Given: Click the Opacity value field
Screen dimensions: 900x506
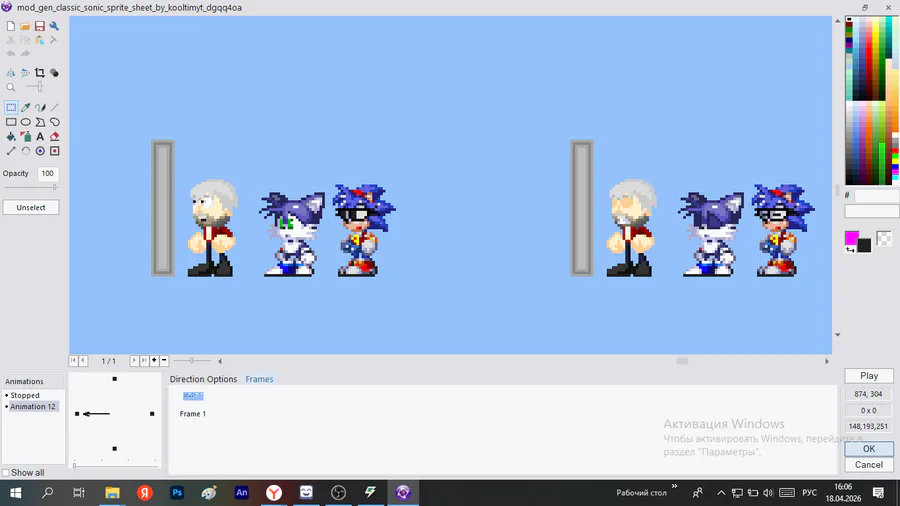Looking at the screenshot, I should click(x=48, y=173).
